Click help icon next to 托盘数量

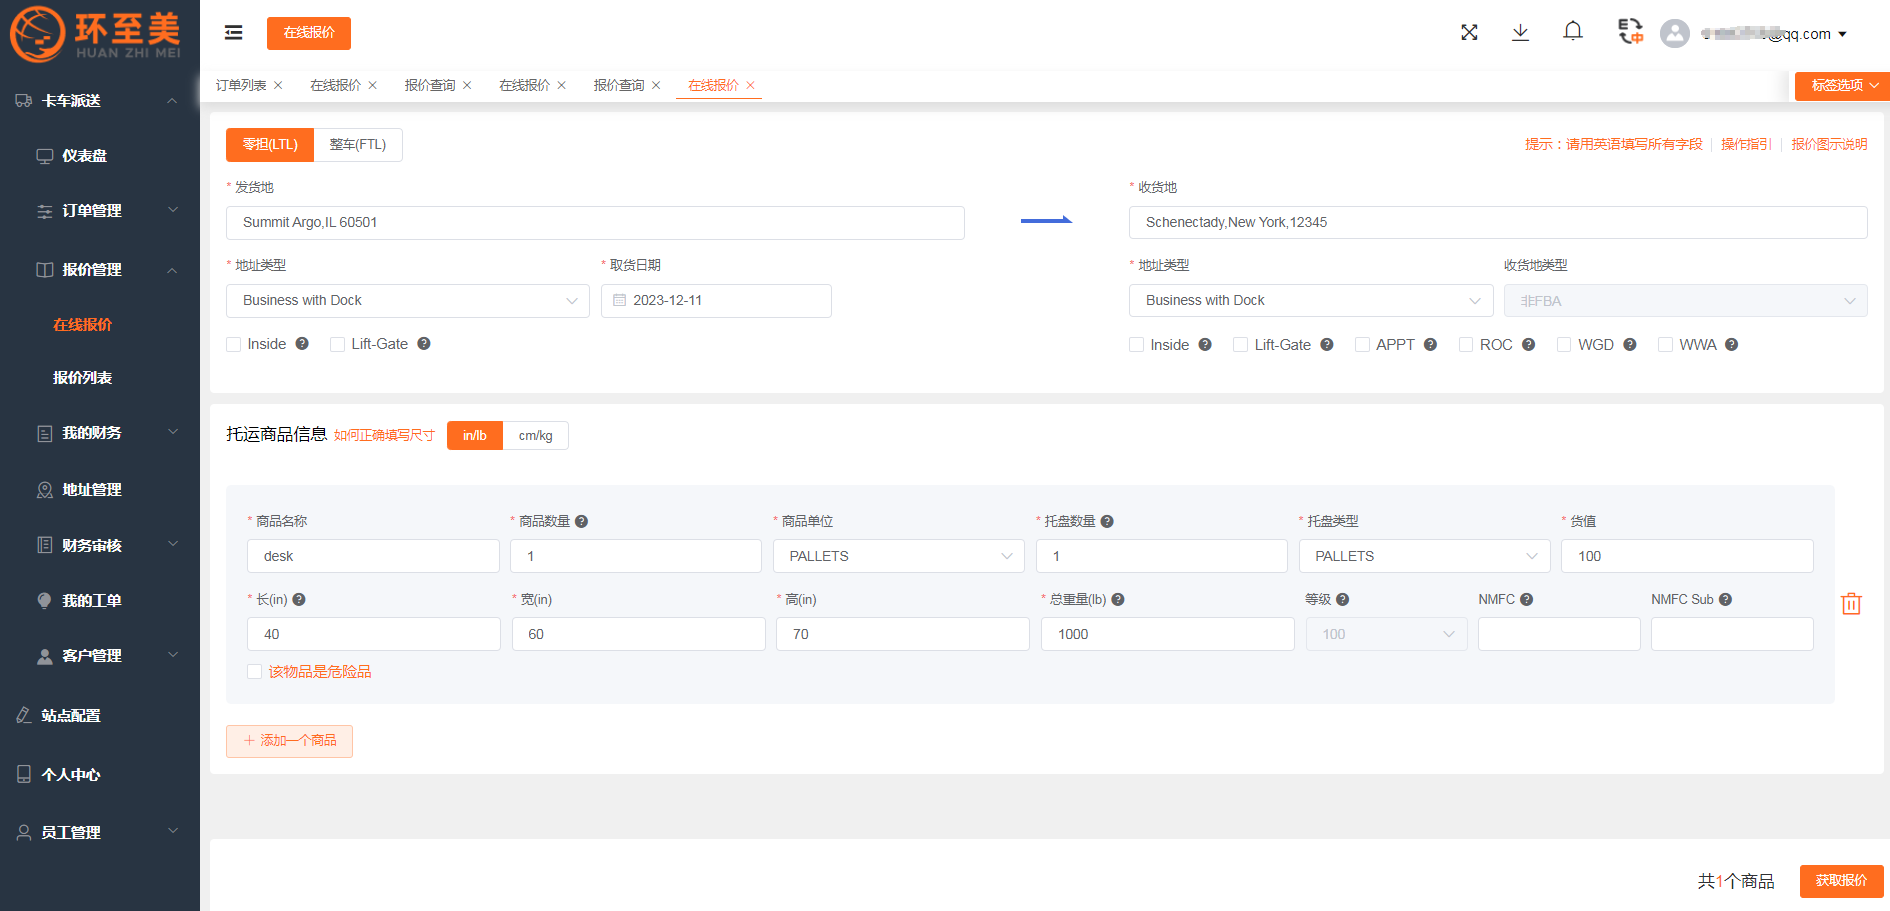click(1107, 521)
